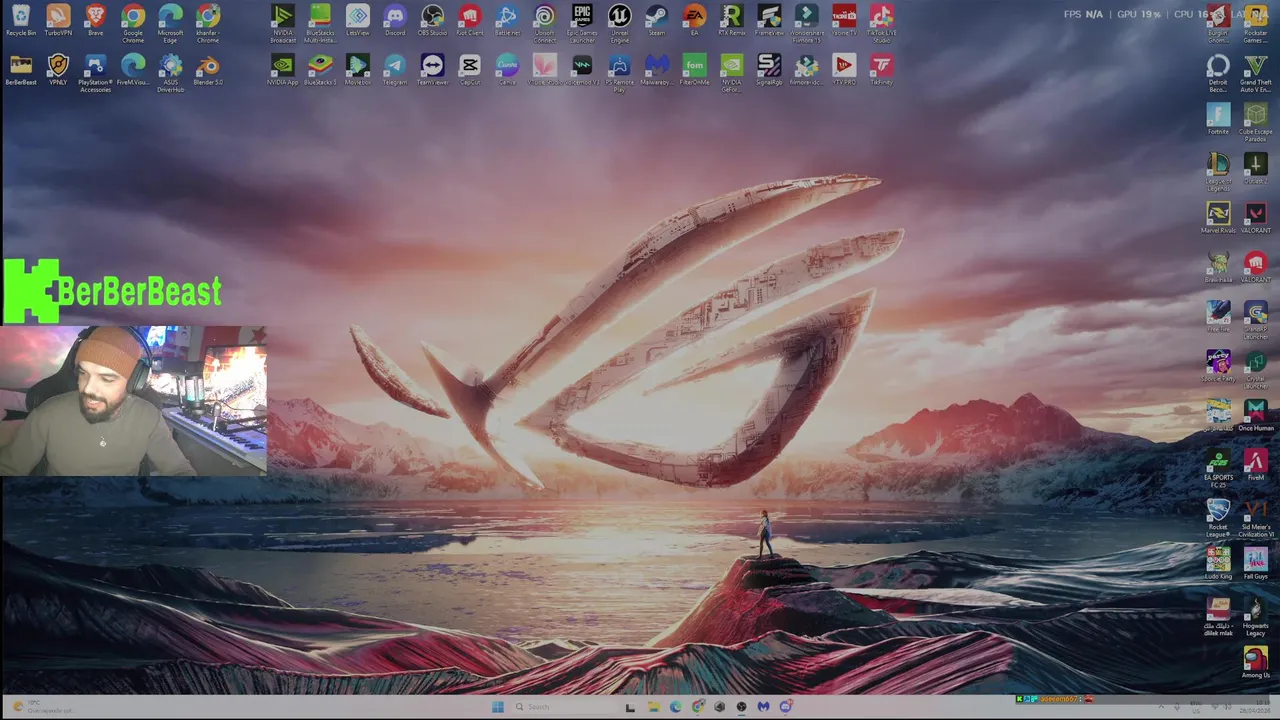
Task: Launch the League of Legends icon
Action: 1218,172
